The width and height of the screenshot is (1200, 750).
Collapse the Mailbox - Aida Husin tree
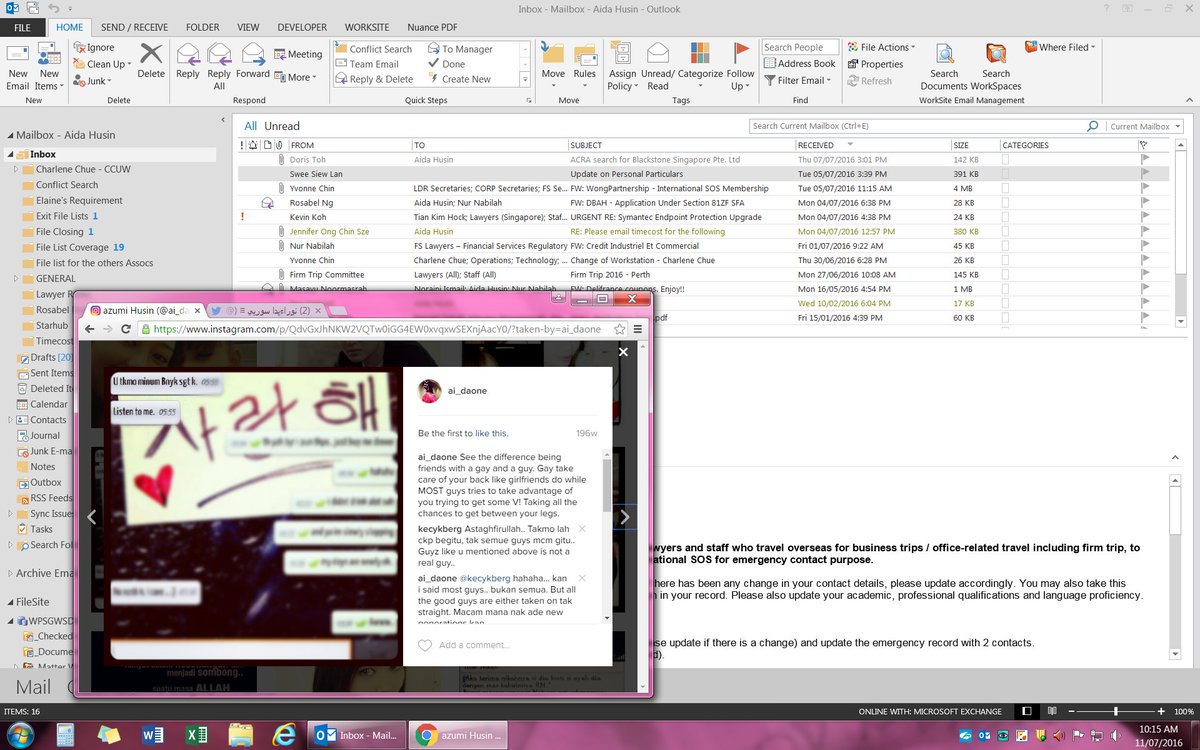click(x=9, y=135)
